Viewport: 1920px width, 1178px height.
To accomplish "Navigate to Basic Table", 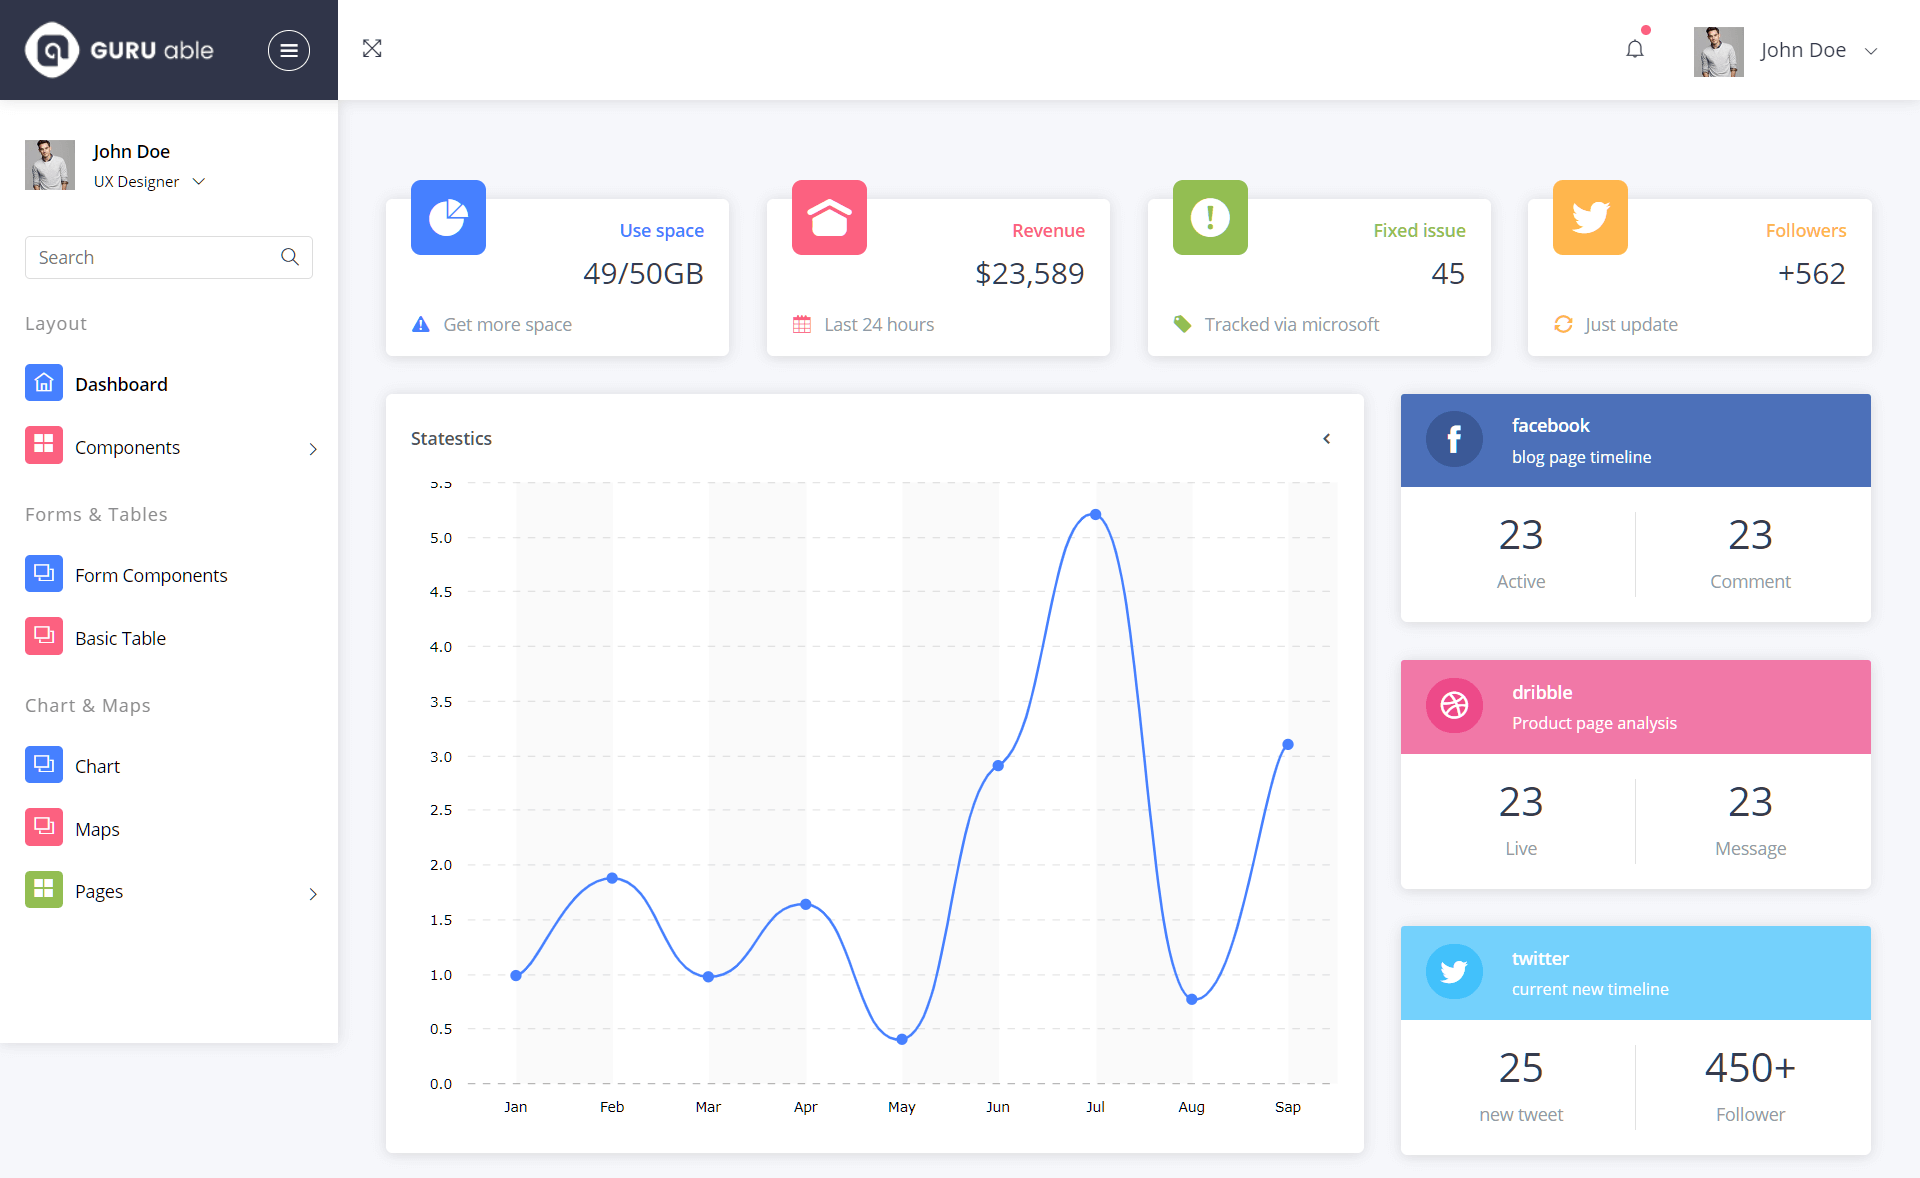I will [x=120, y=637].
